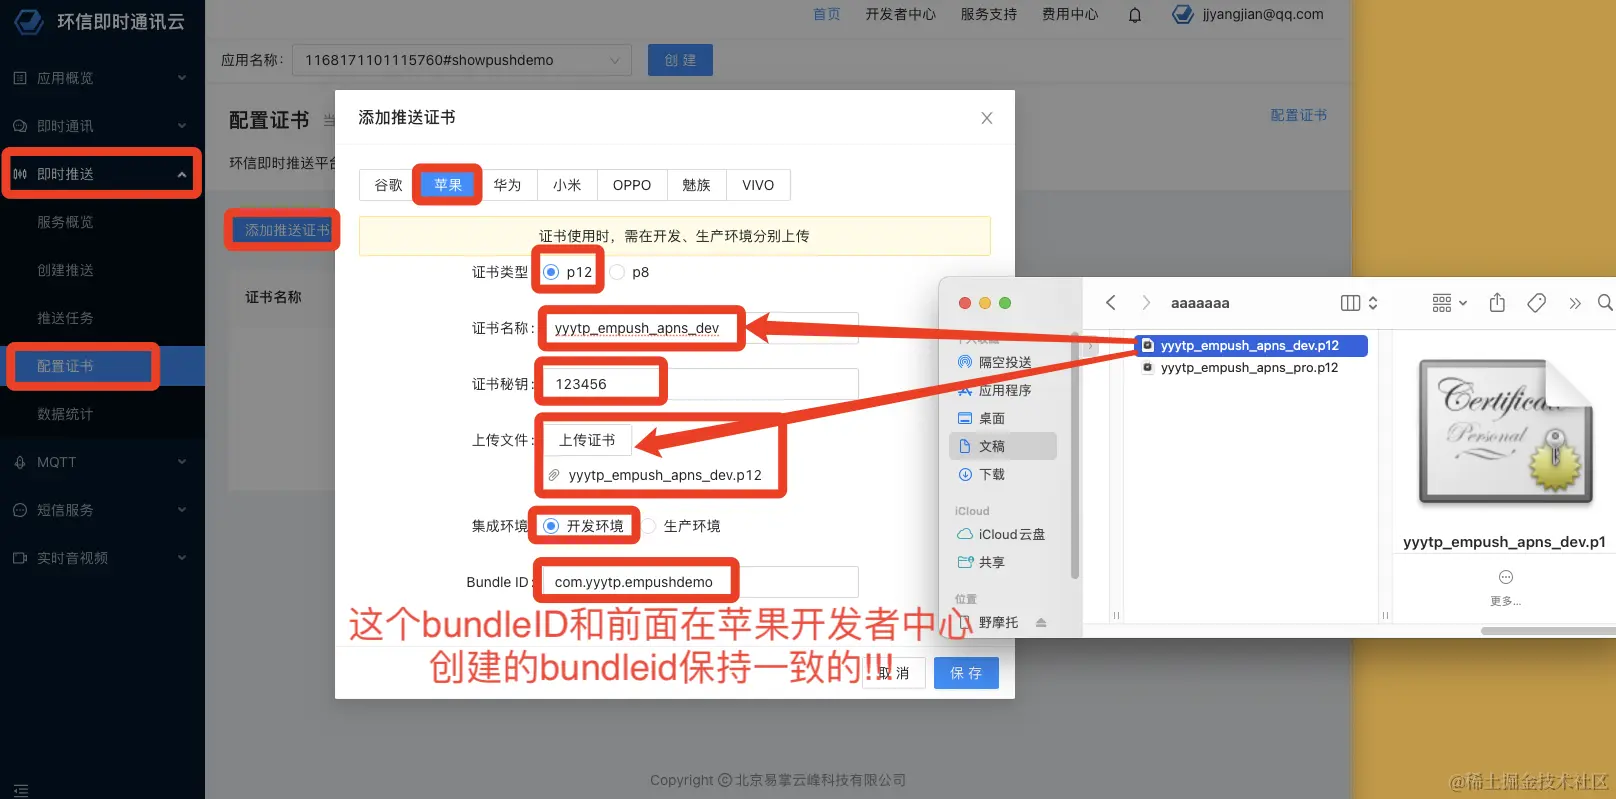1616x799 pixels.
Task: Switch to the 谷歌 tab
Action: coord(388,185)
